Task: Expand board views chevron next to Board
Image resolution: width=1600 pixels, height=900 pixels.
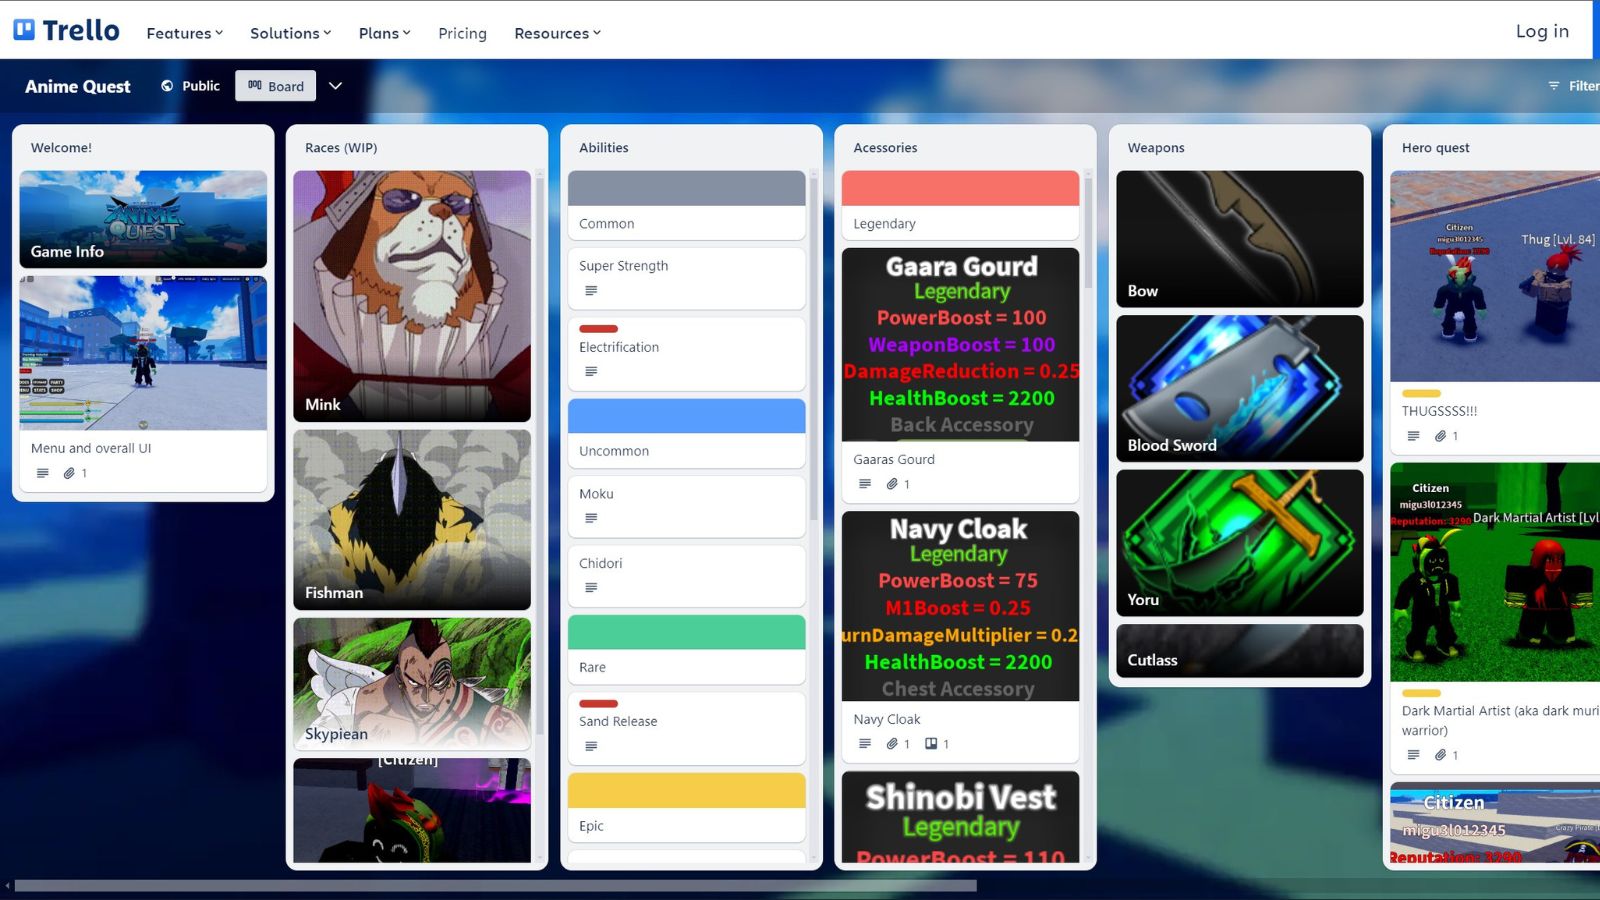Action: point(336,86)
